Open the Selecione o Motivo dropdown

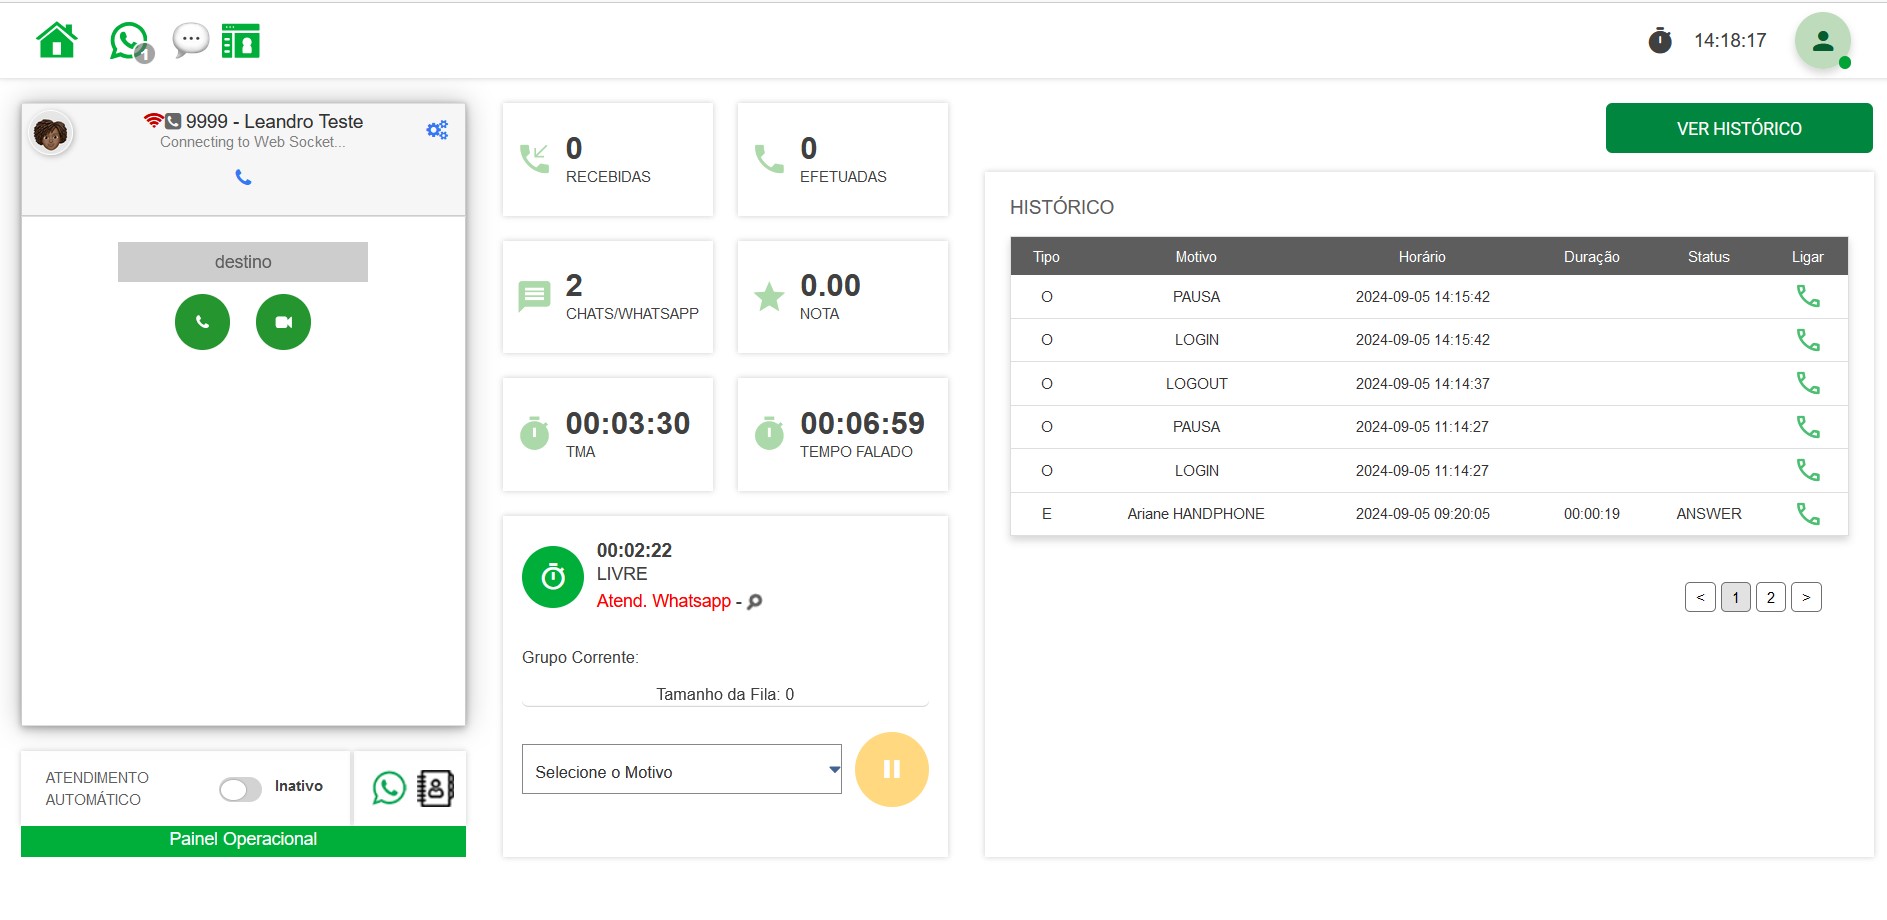pos(681,770)
